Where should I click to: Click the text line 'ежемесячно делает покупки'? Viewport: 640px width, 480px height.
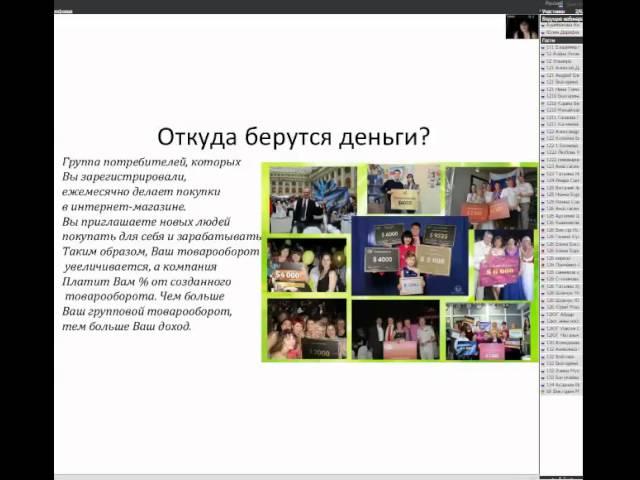click(141, 192)
